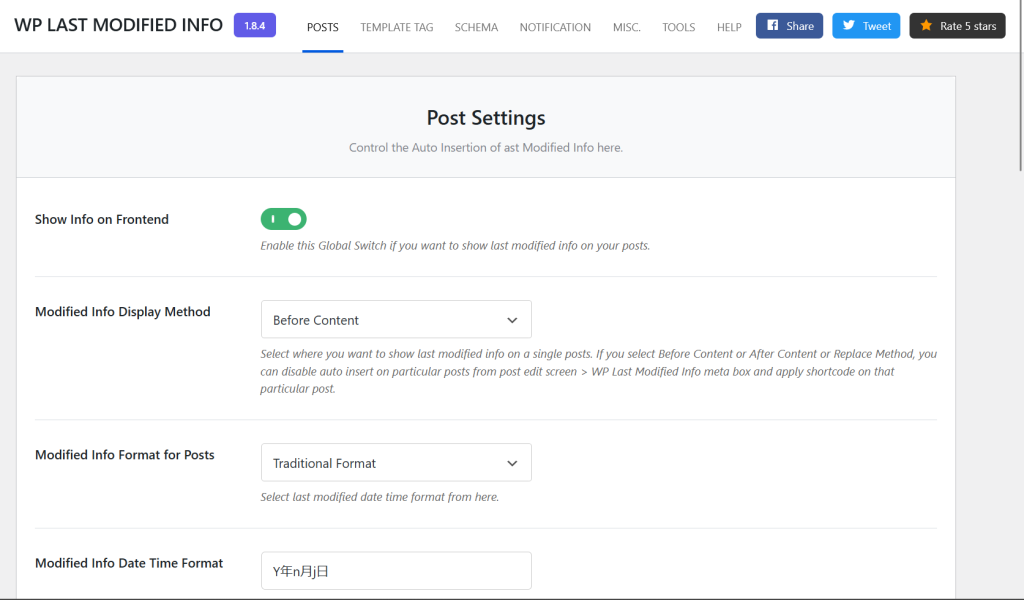Viewport: 1024px width, 600px height.
Task: Click 'Control the Auto Insertion' subtitle text
Action: 486,148
